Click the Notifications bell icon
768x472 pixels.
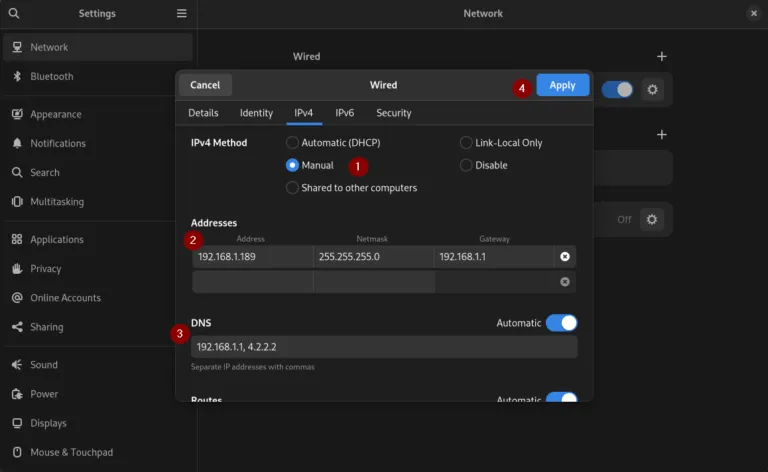point(17,143)
